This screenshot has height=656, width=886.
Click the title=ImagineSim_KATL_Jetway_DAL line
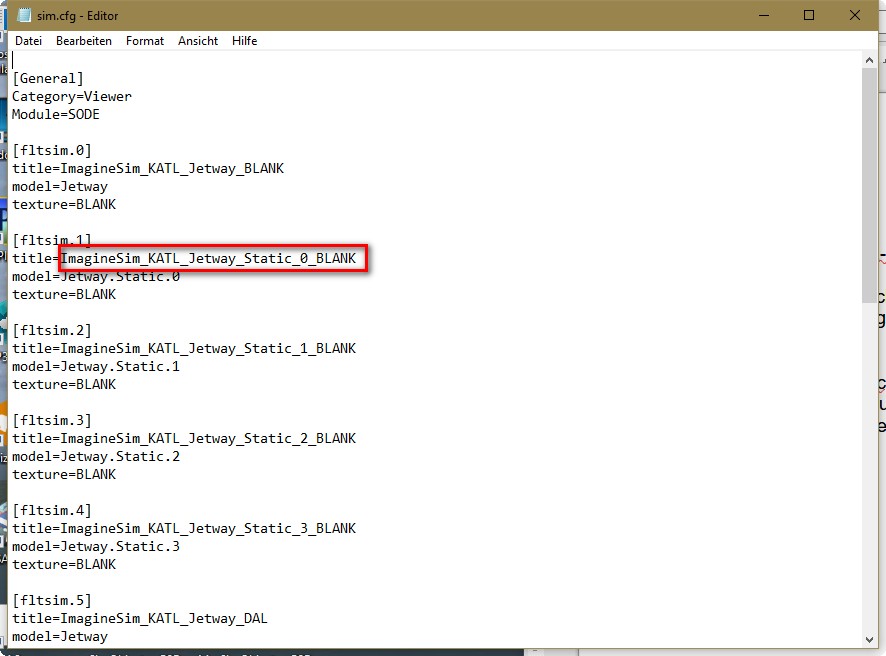140,618
